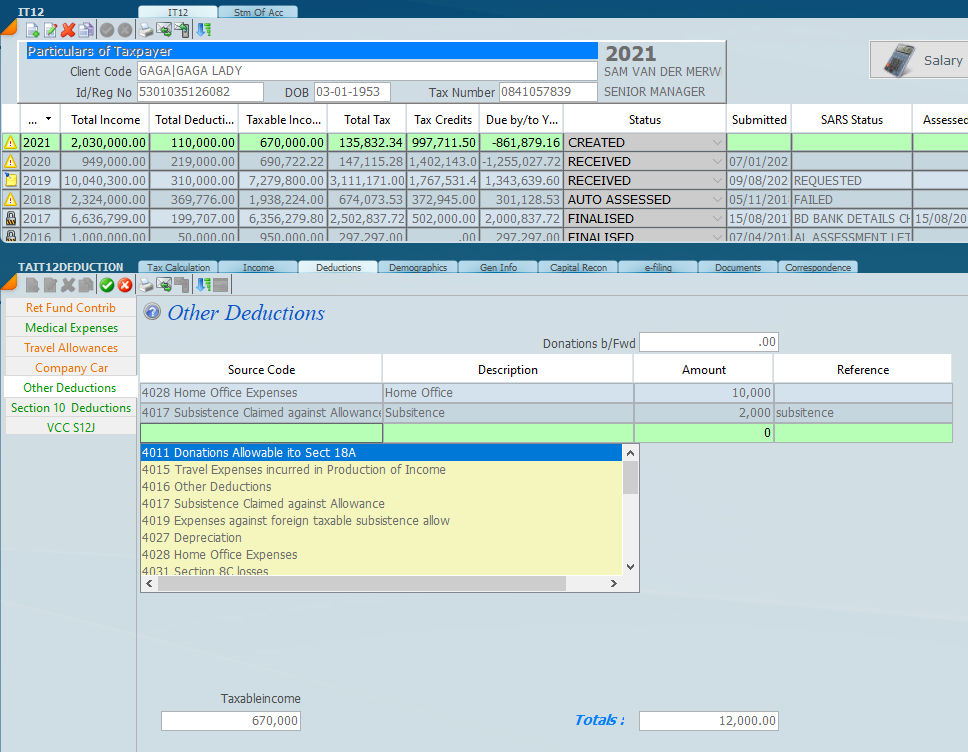Open the Travel Allowances section
Image resolution: width=968 pixels, height=752 pixels.
click(x=71, y=348)
